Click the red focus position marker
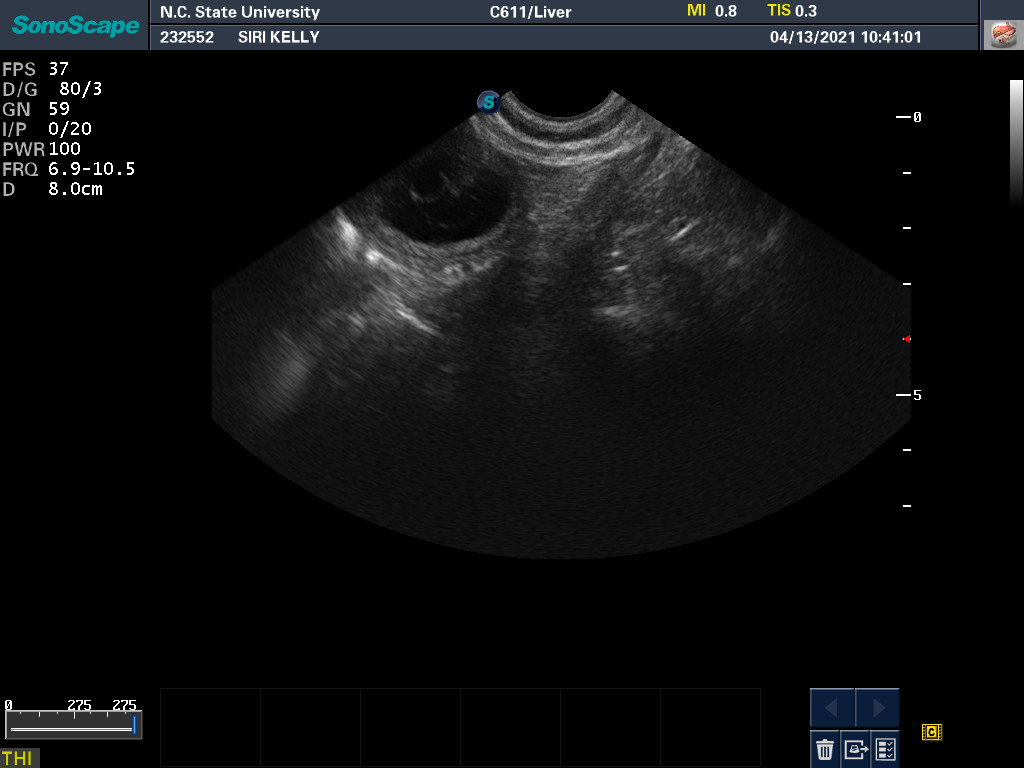Viewport: 1024px width, 768px height. 906,339
